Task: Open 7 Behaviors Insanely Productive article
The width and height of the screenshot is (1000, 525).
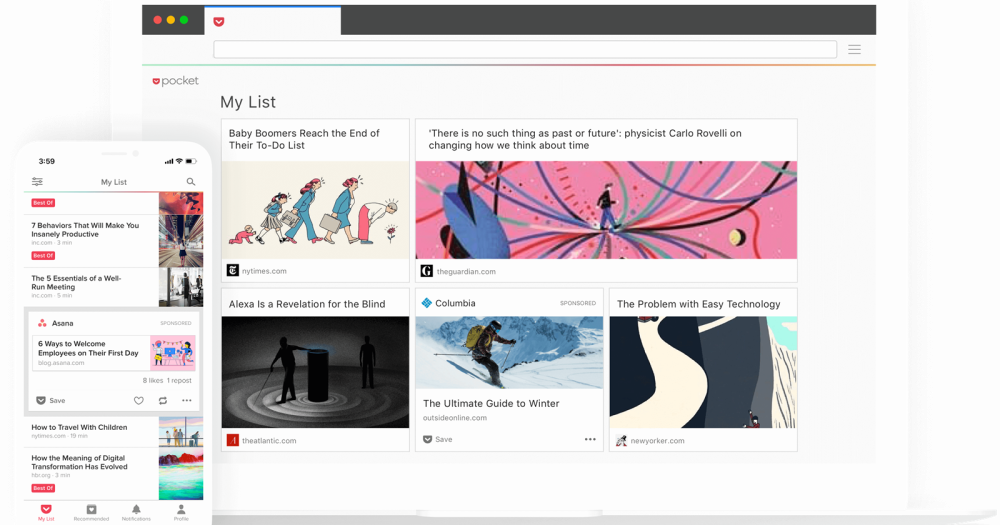Action: click(85, 230)
